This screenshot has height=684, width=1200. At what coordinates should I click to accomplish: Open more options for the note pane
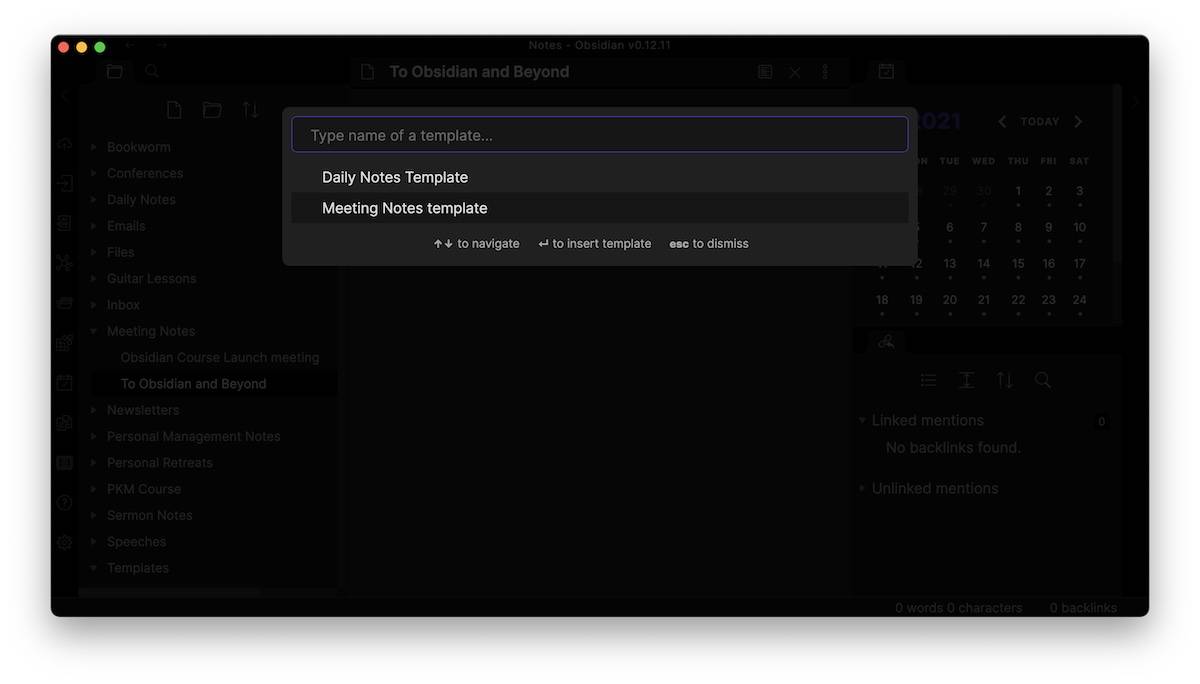[x=825, y=72]
